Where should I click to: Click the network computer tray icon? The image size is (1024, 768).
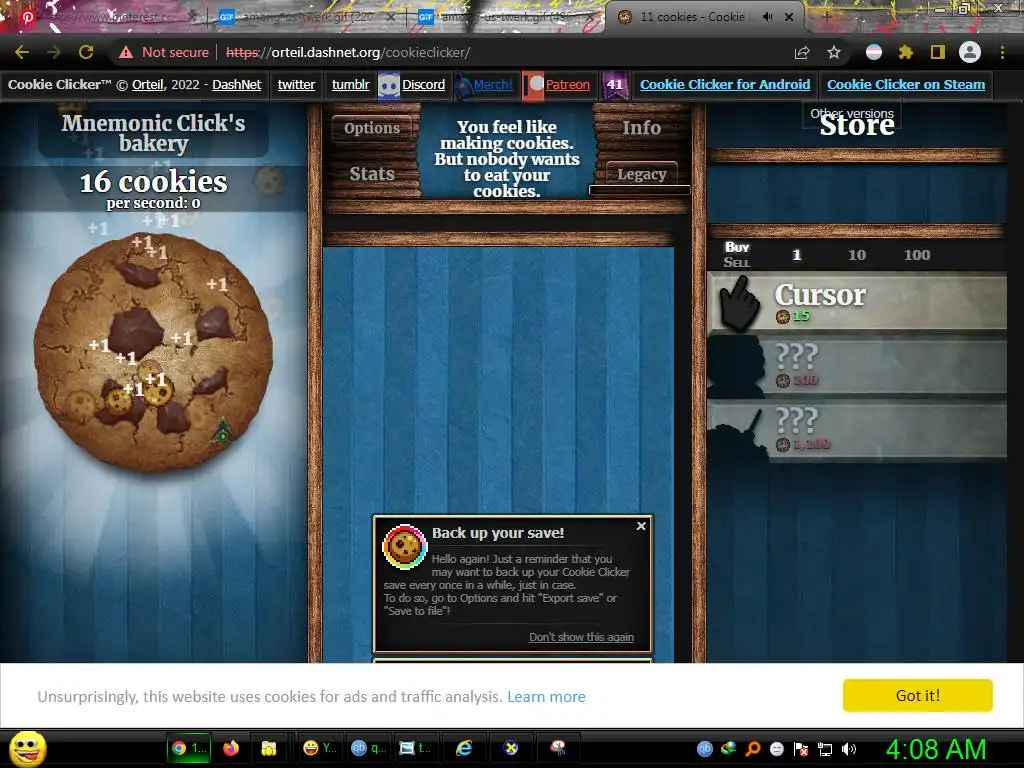tap(825, 749)
